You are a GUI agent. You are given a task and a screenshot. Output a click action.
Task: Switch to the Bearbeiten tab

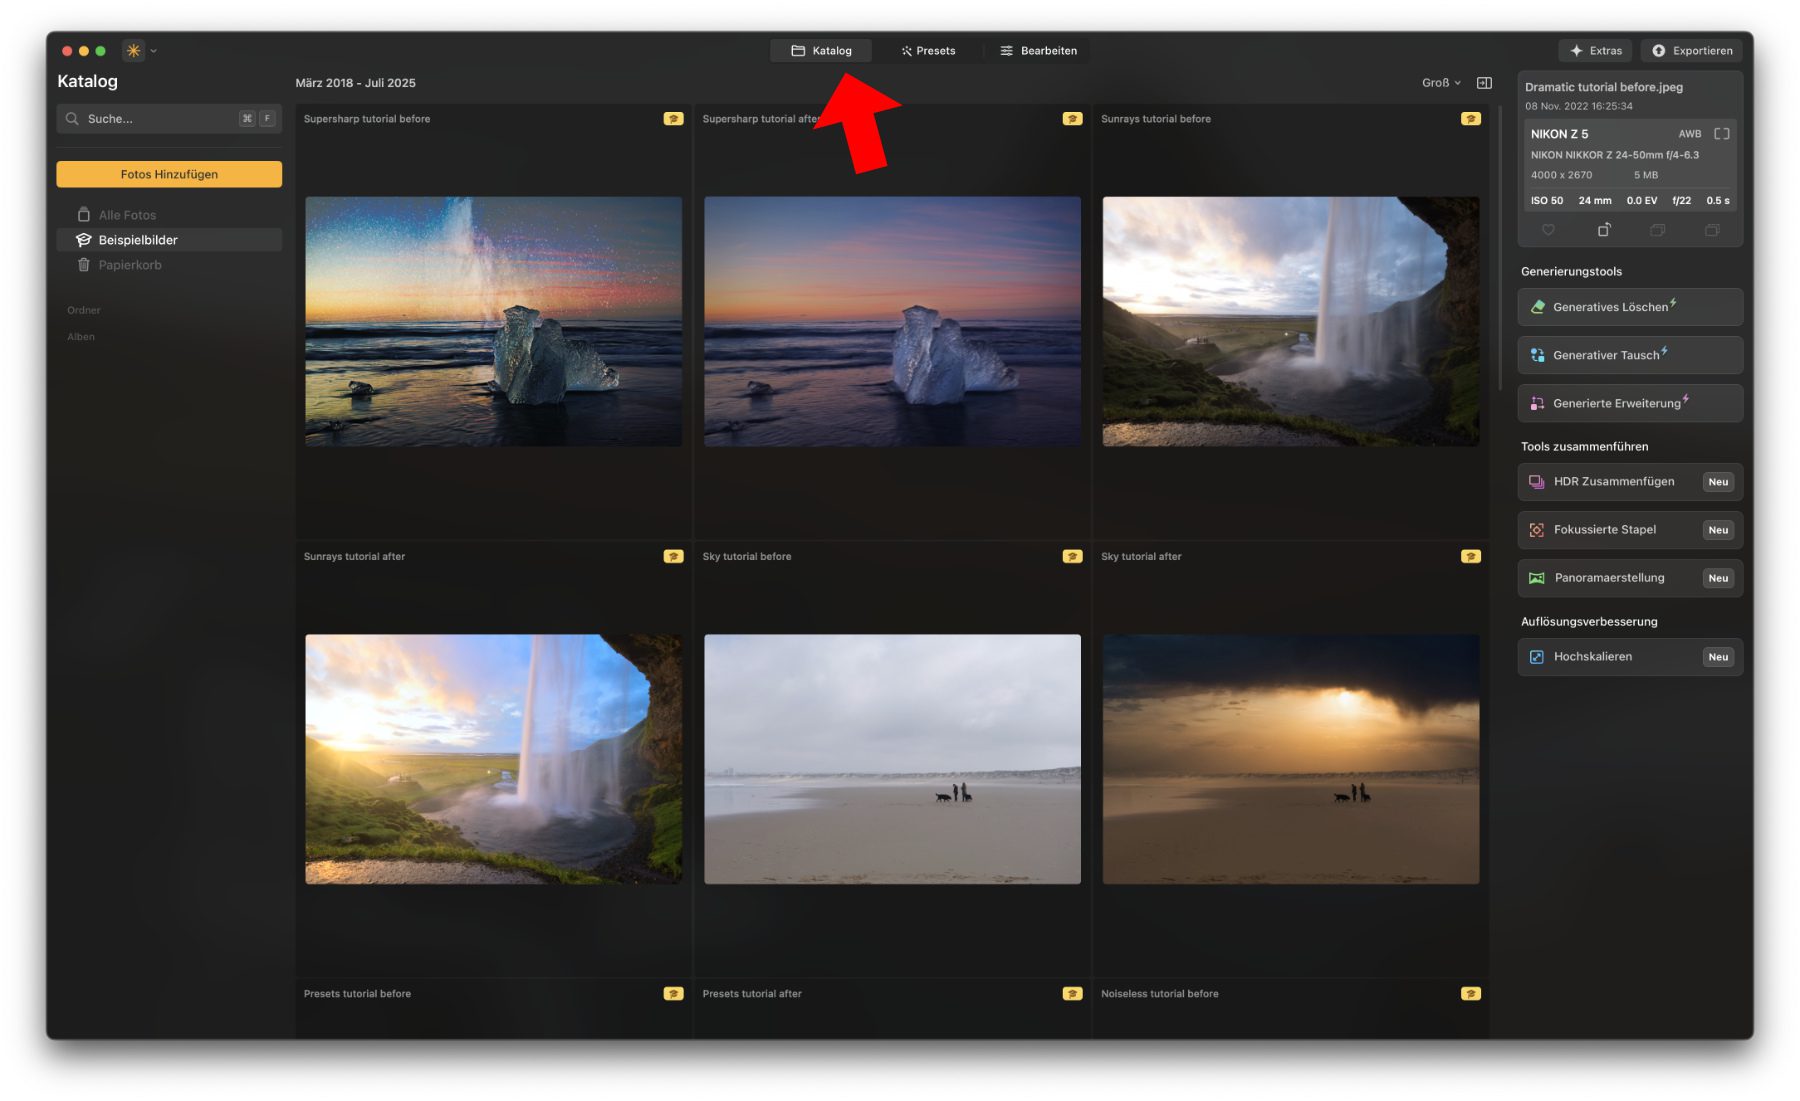1038,51
